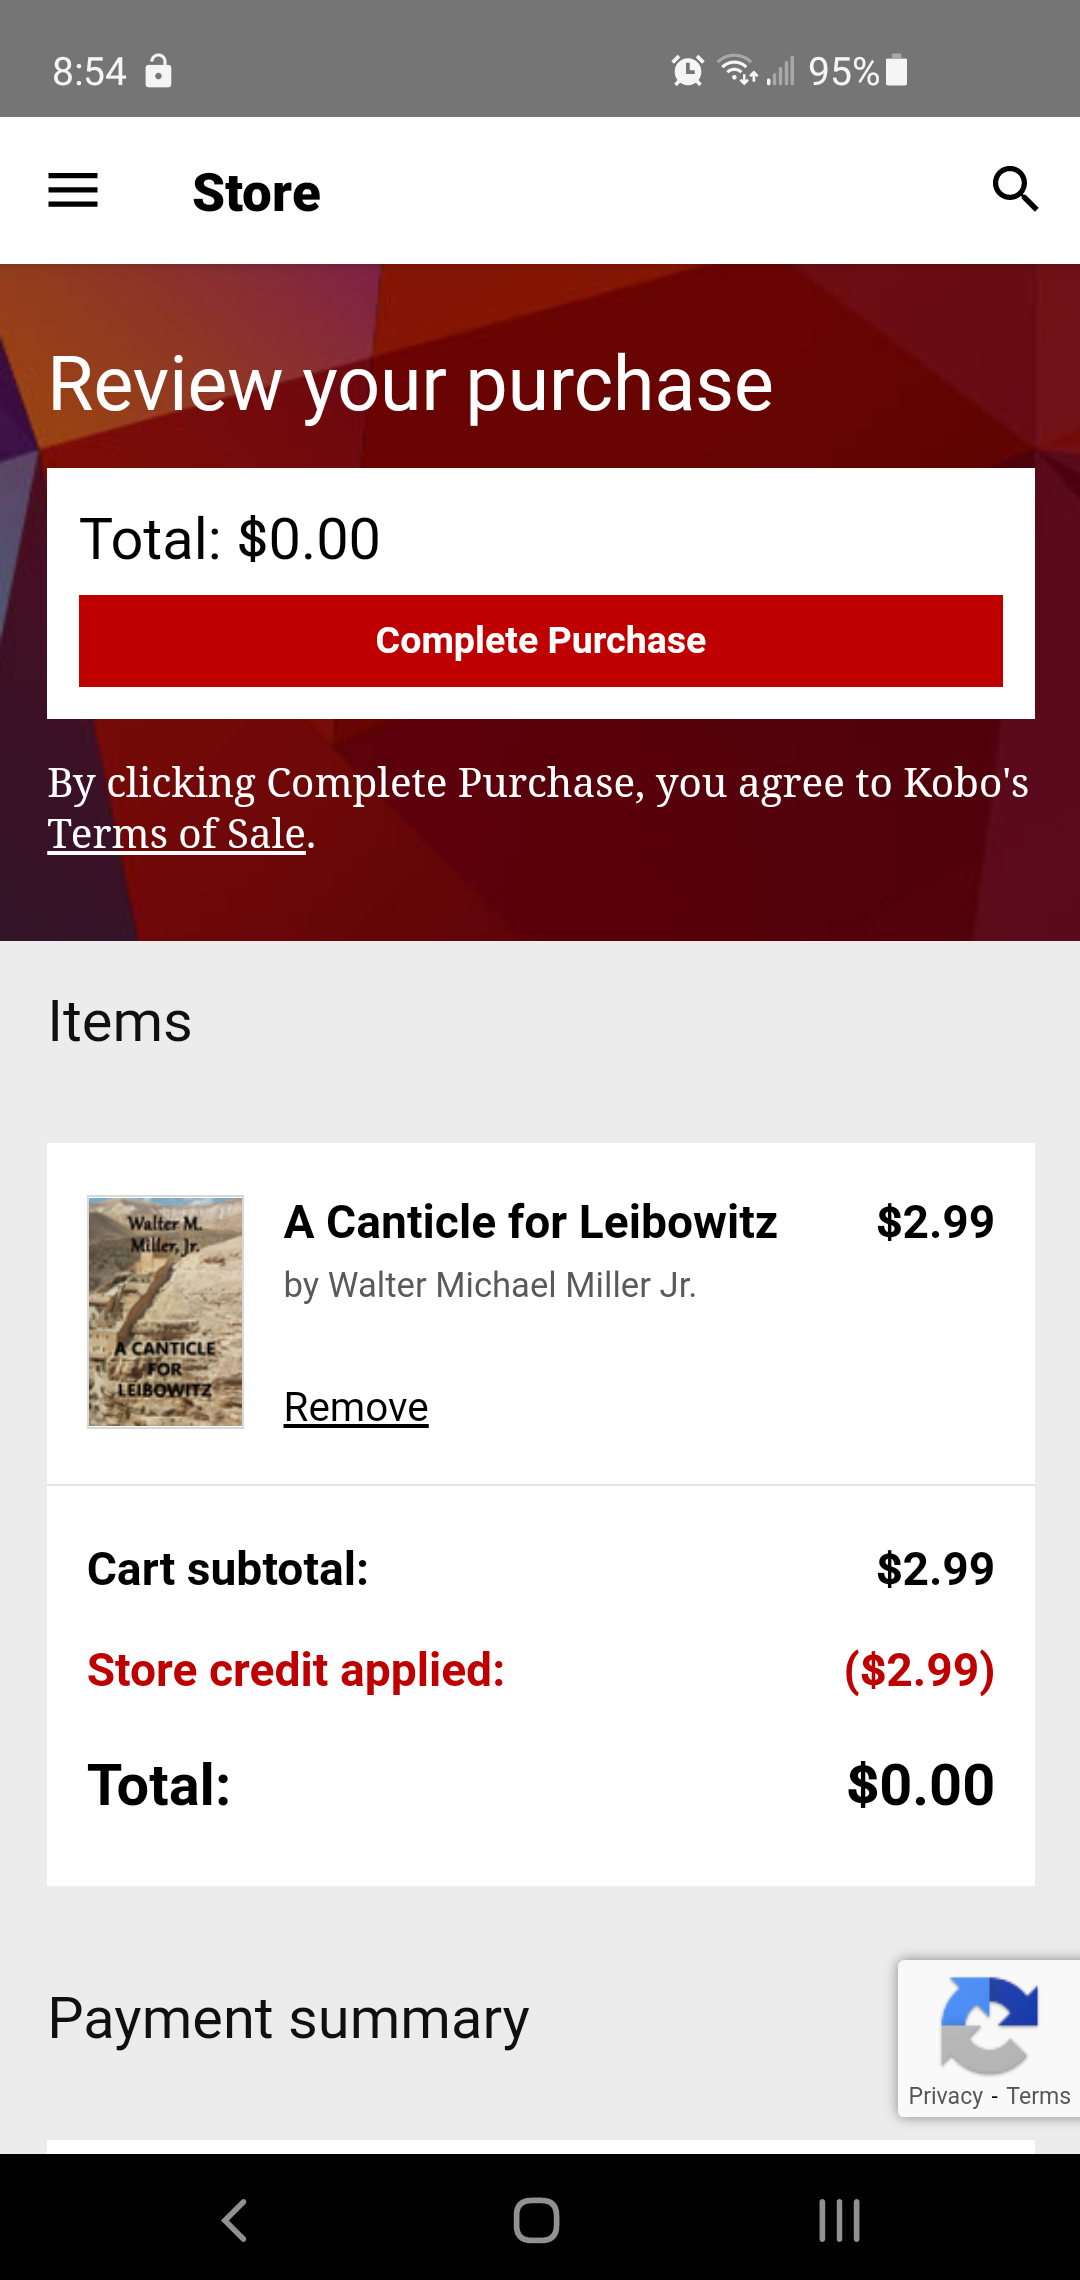Screen dimensions: 1080x2280
Task: Open the store search
Action: click(x=1015, y=188)
